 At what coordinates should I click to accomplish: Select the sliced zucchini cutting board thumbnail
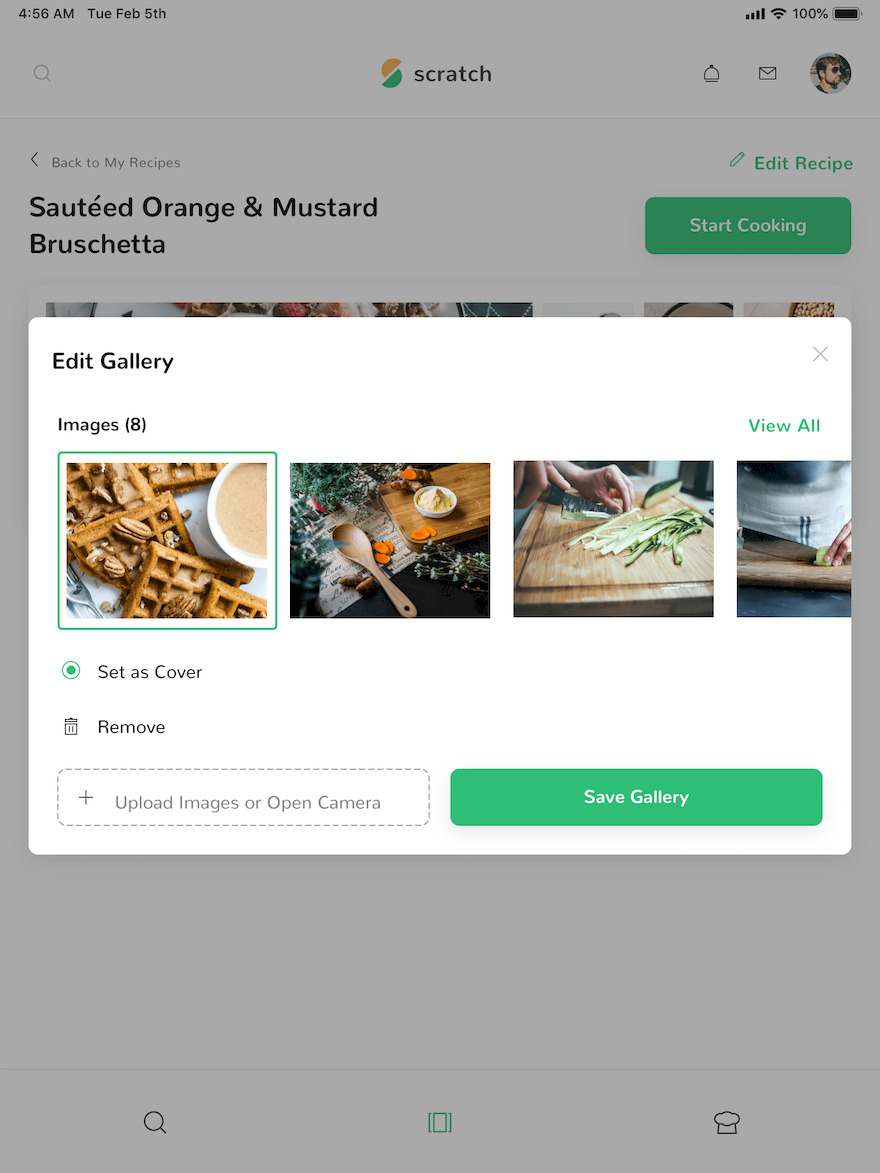click(x=613, y=539)
